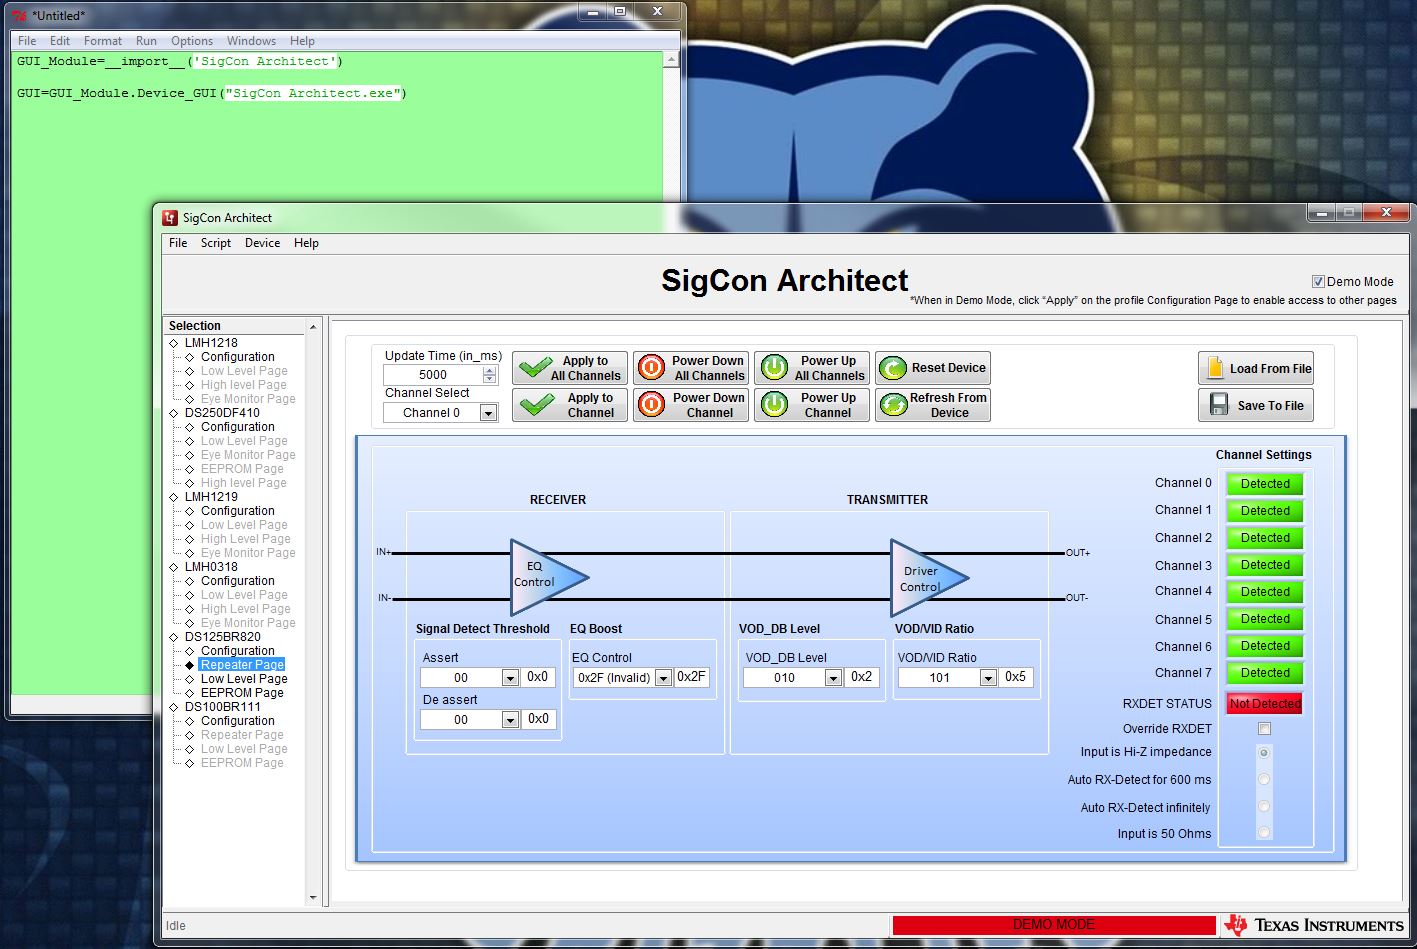Open the VOD_DB Level dropdown
This screenshot has width=1417, height=949.
pyautogui.click(x=833, y=678)
